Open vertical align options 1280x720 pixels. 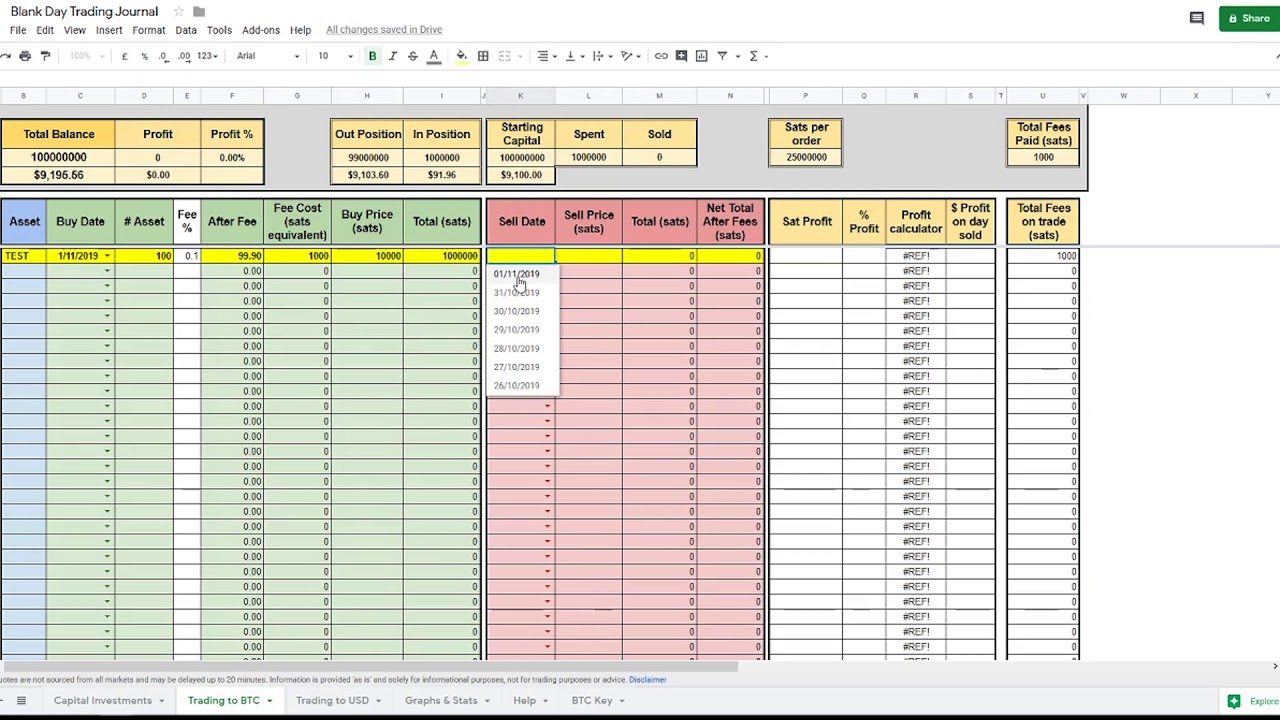pos(573,56)
